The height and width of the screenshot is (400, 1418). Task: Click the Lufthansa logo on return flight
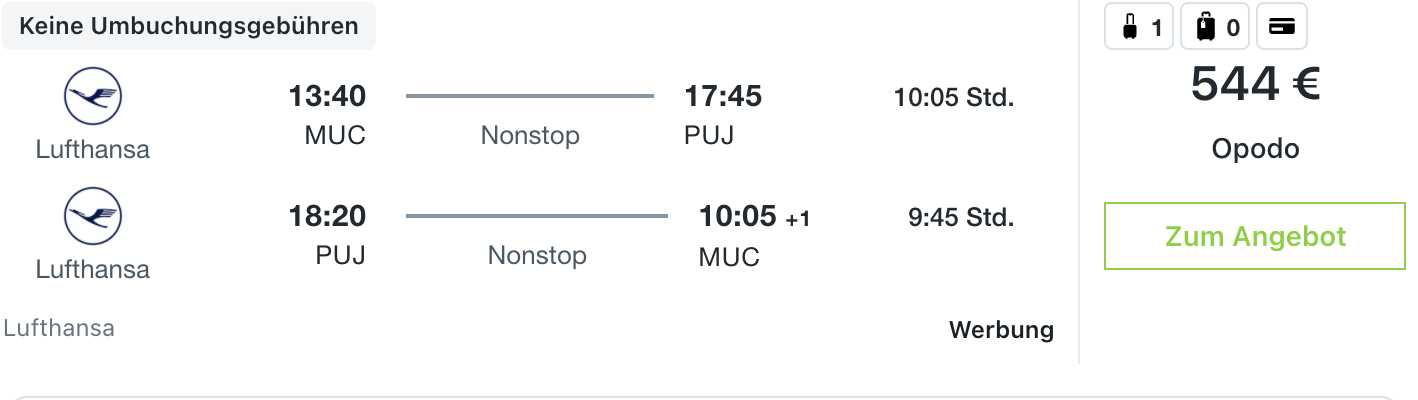click(92, 218)
